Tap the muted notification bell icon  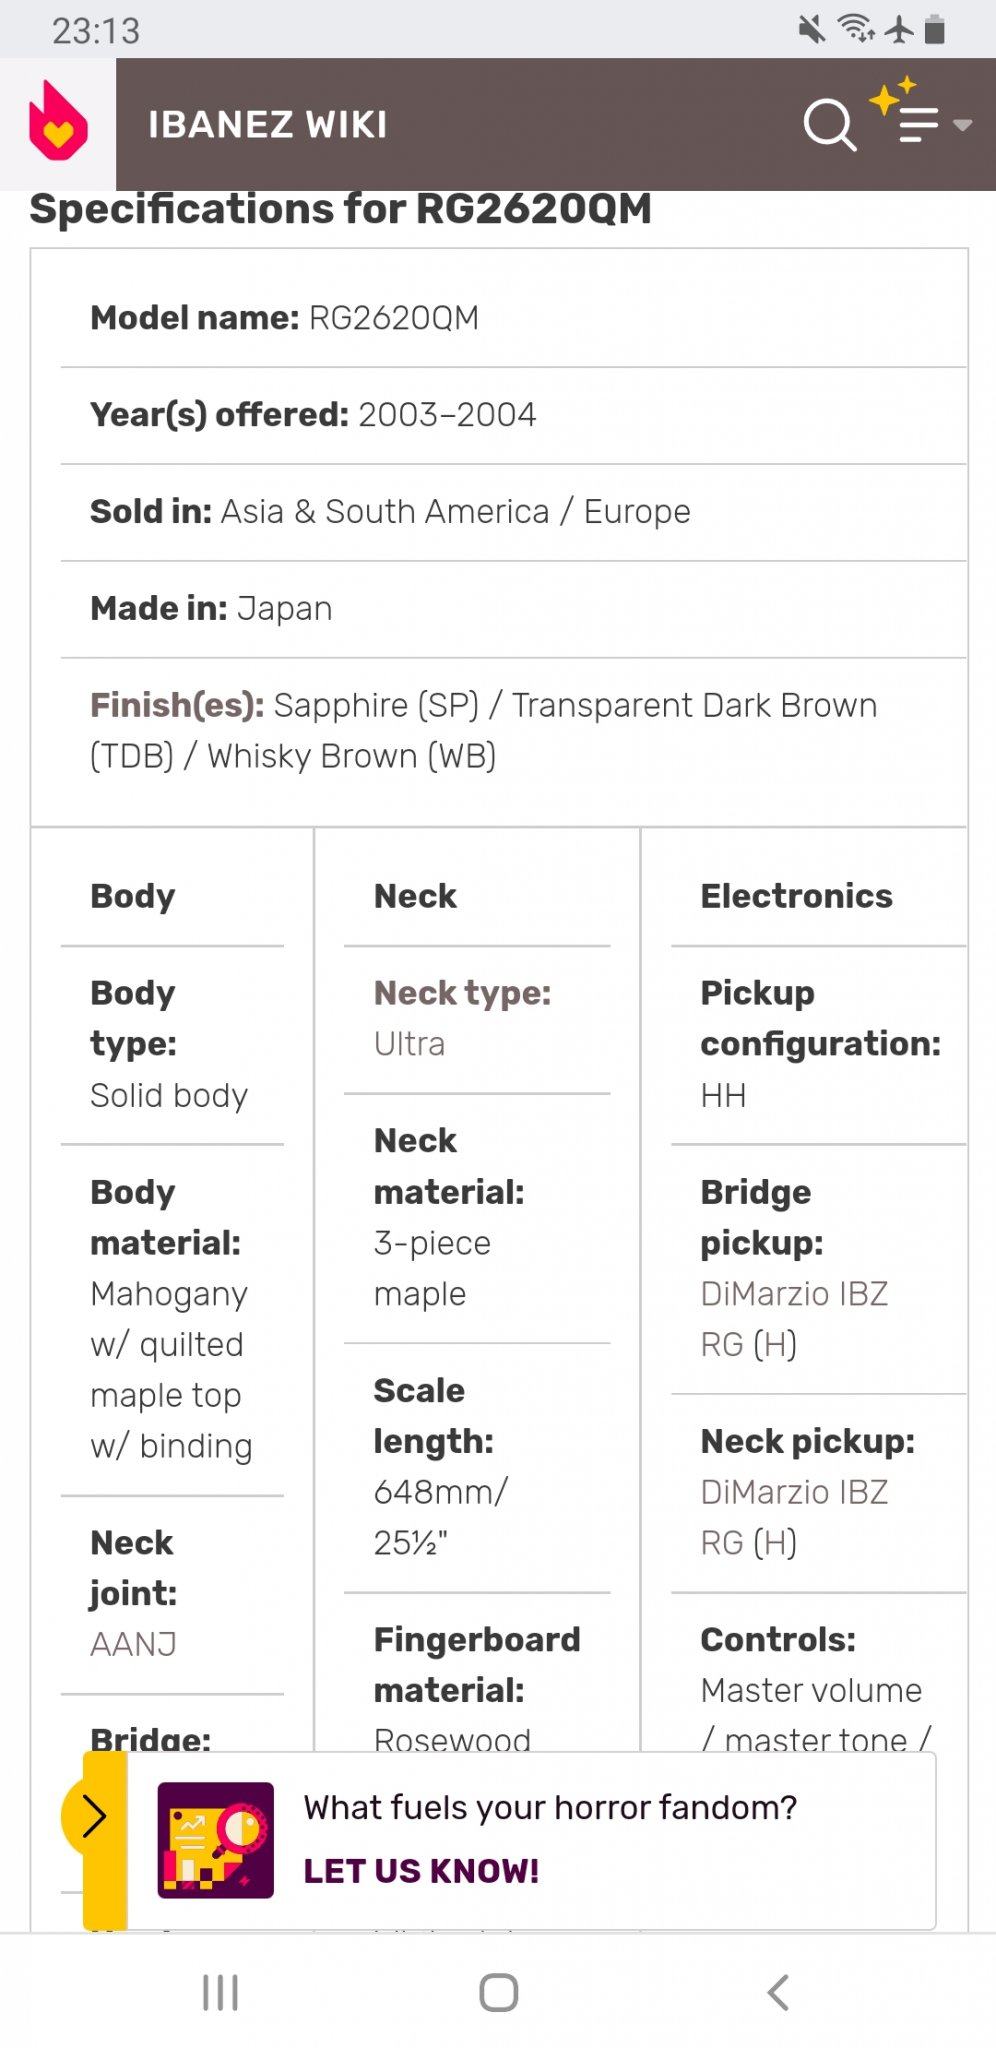(x=812, y=29)
